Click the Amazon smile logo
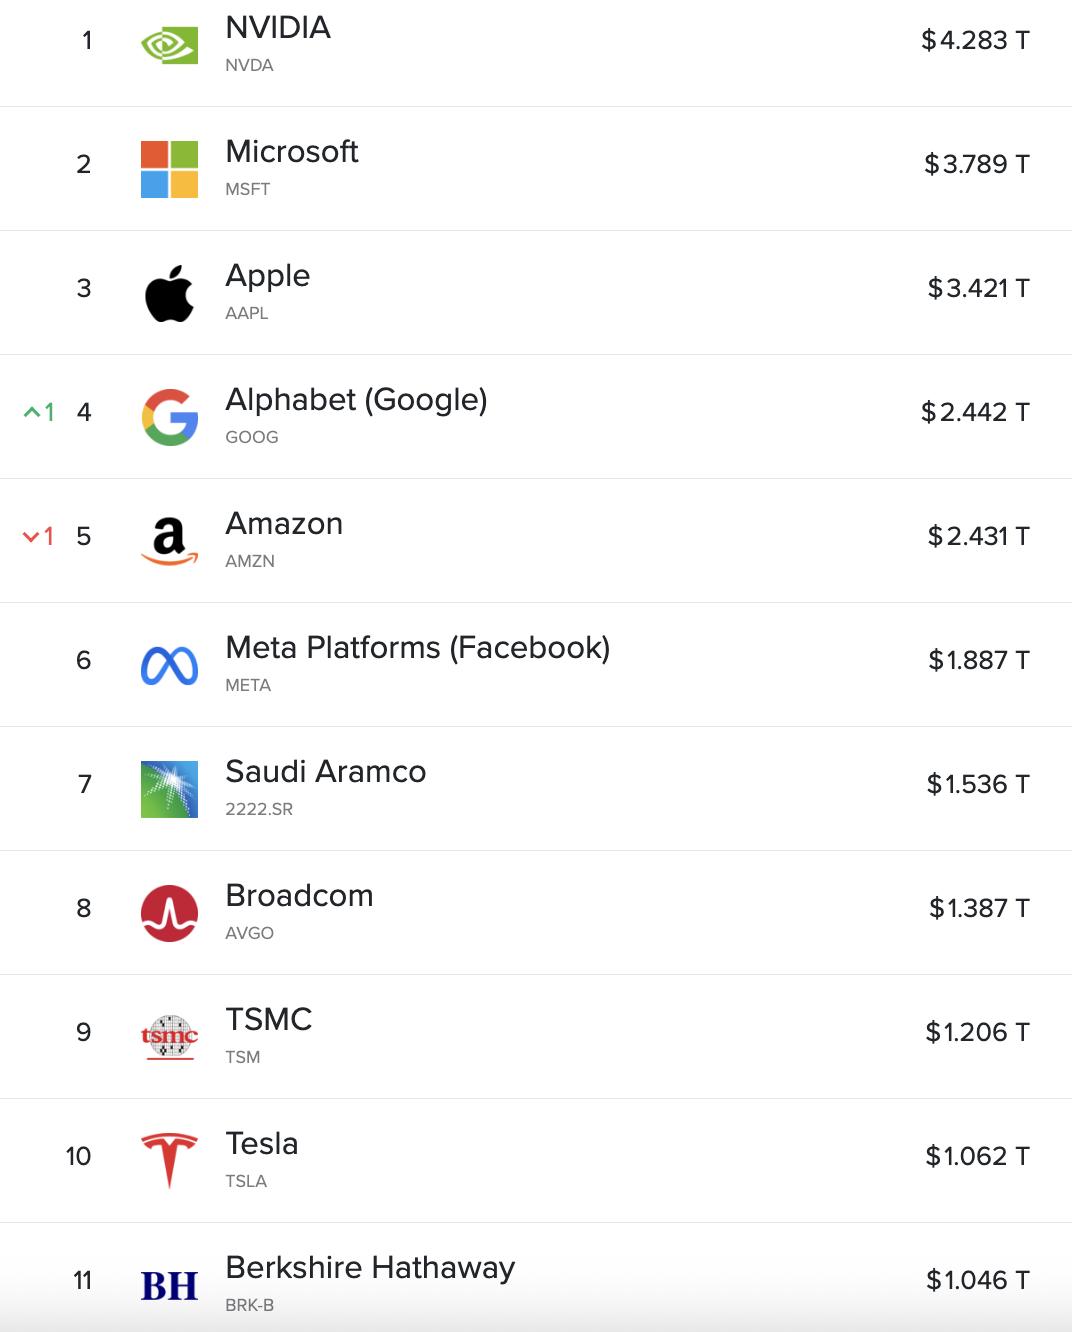1072x1332 pixels. pos(169,541)
